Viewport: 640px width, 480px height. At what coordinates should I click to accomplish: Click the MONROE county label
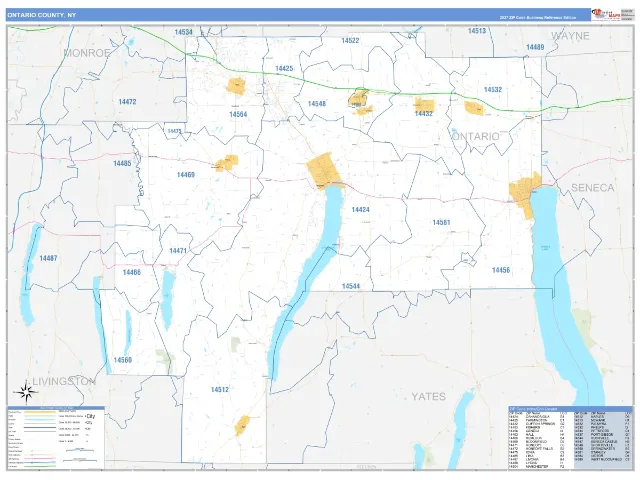87,53
